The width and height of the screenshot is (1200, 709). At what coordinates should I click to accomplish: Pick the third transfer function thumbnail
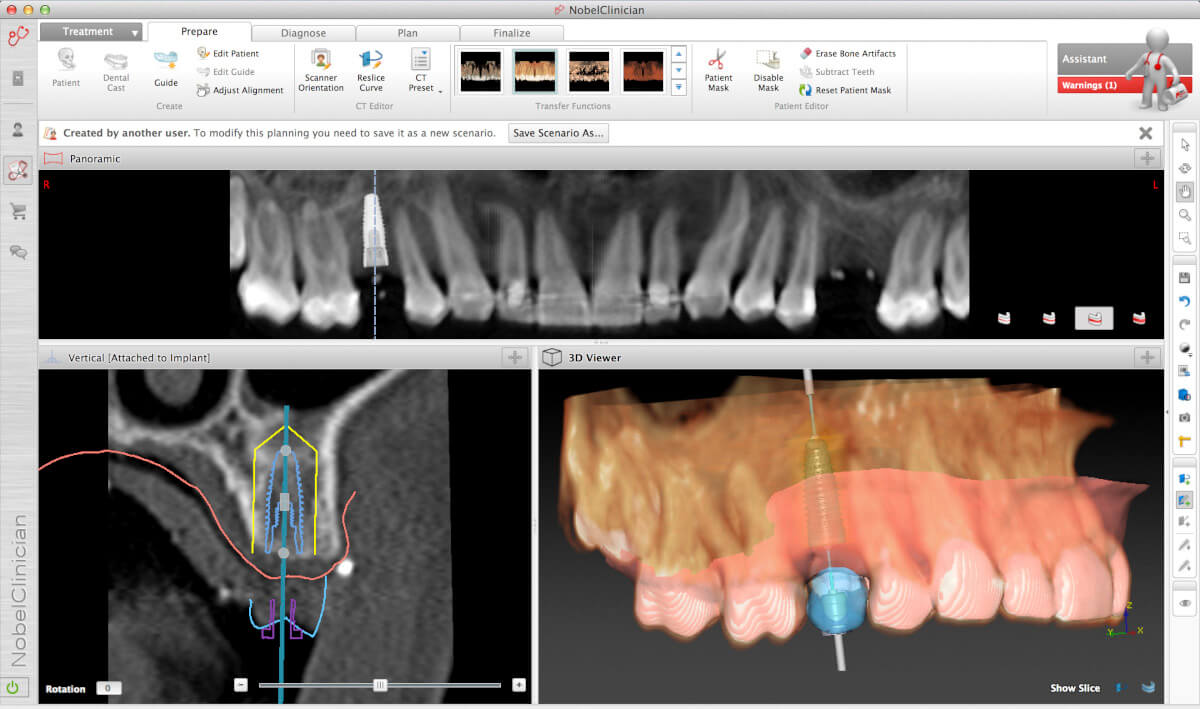[x=589, y=71]
